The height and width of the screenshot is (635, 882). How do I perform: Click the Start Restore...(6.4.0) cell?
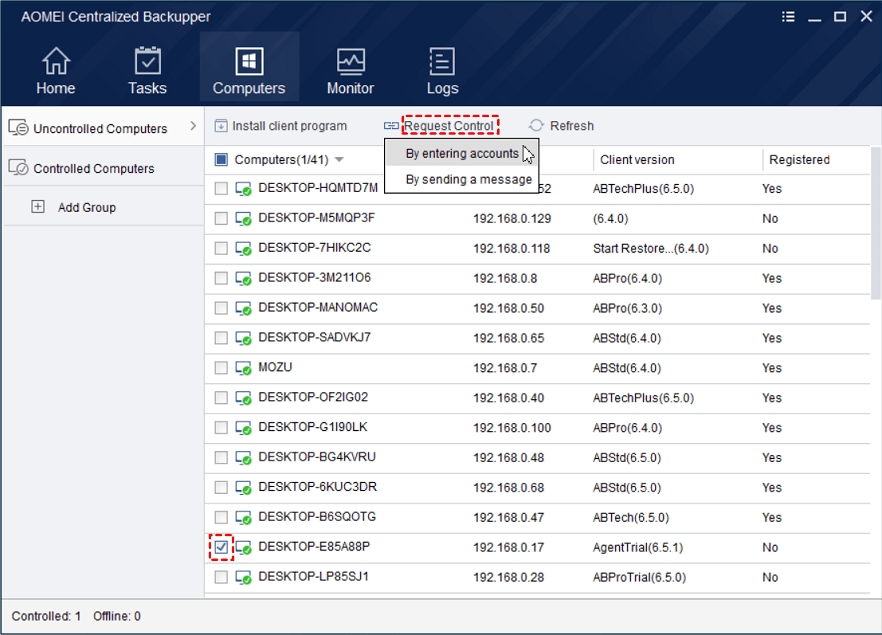click(651, 249)
